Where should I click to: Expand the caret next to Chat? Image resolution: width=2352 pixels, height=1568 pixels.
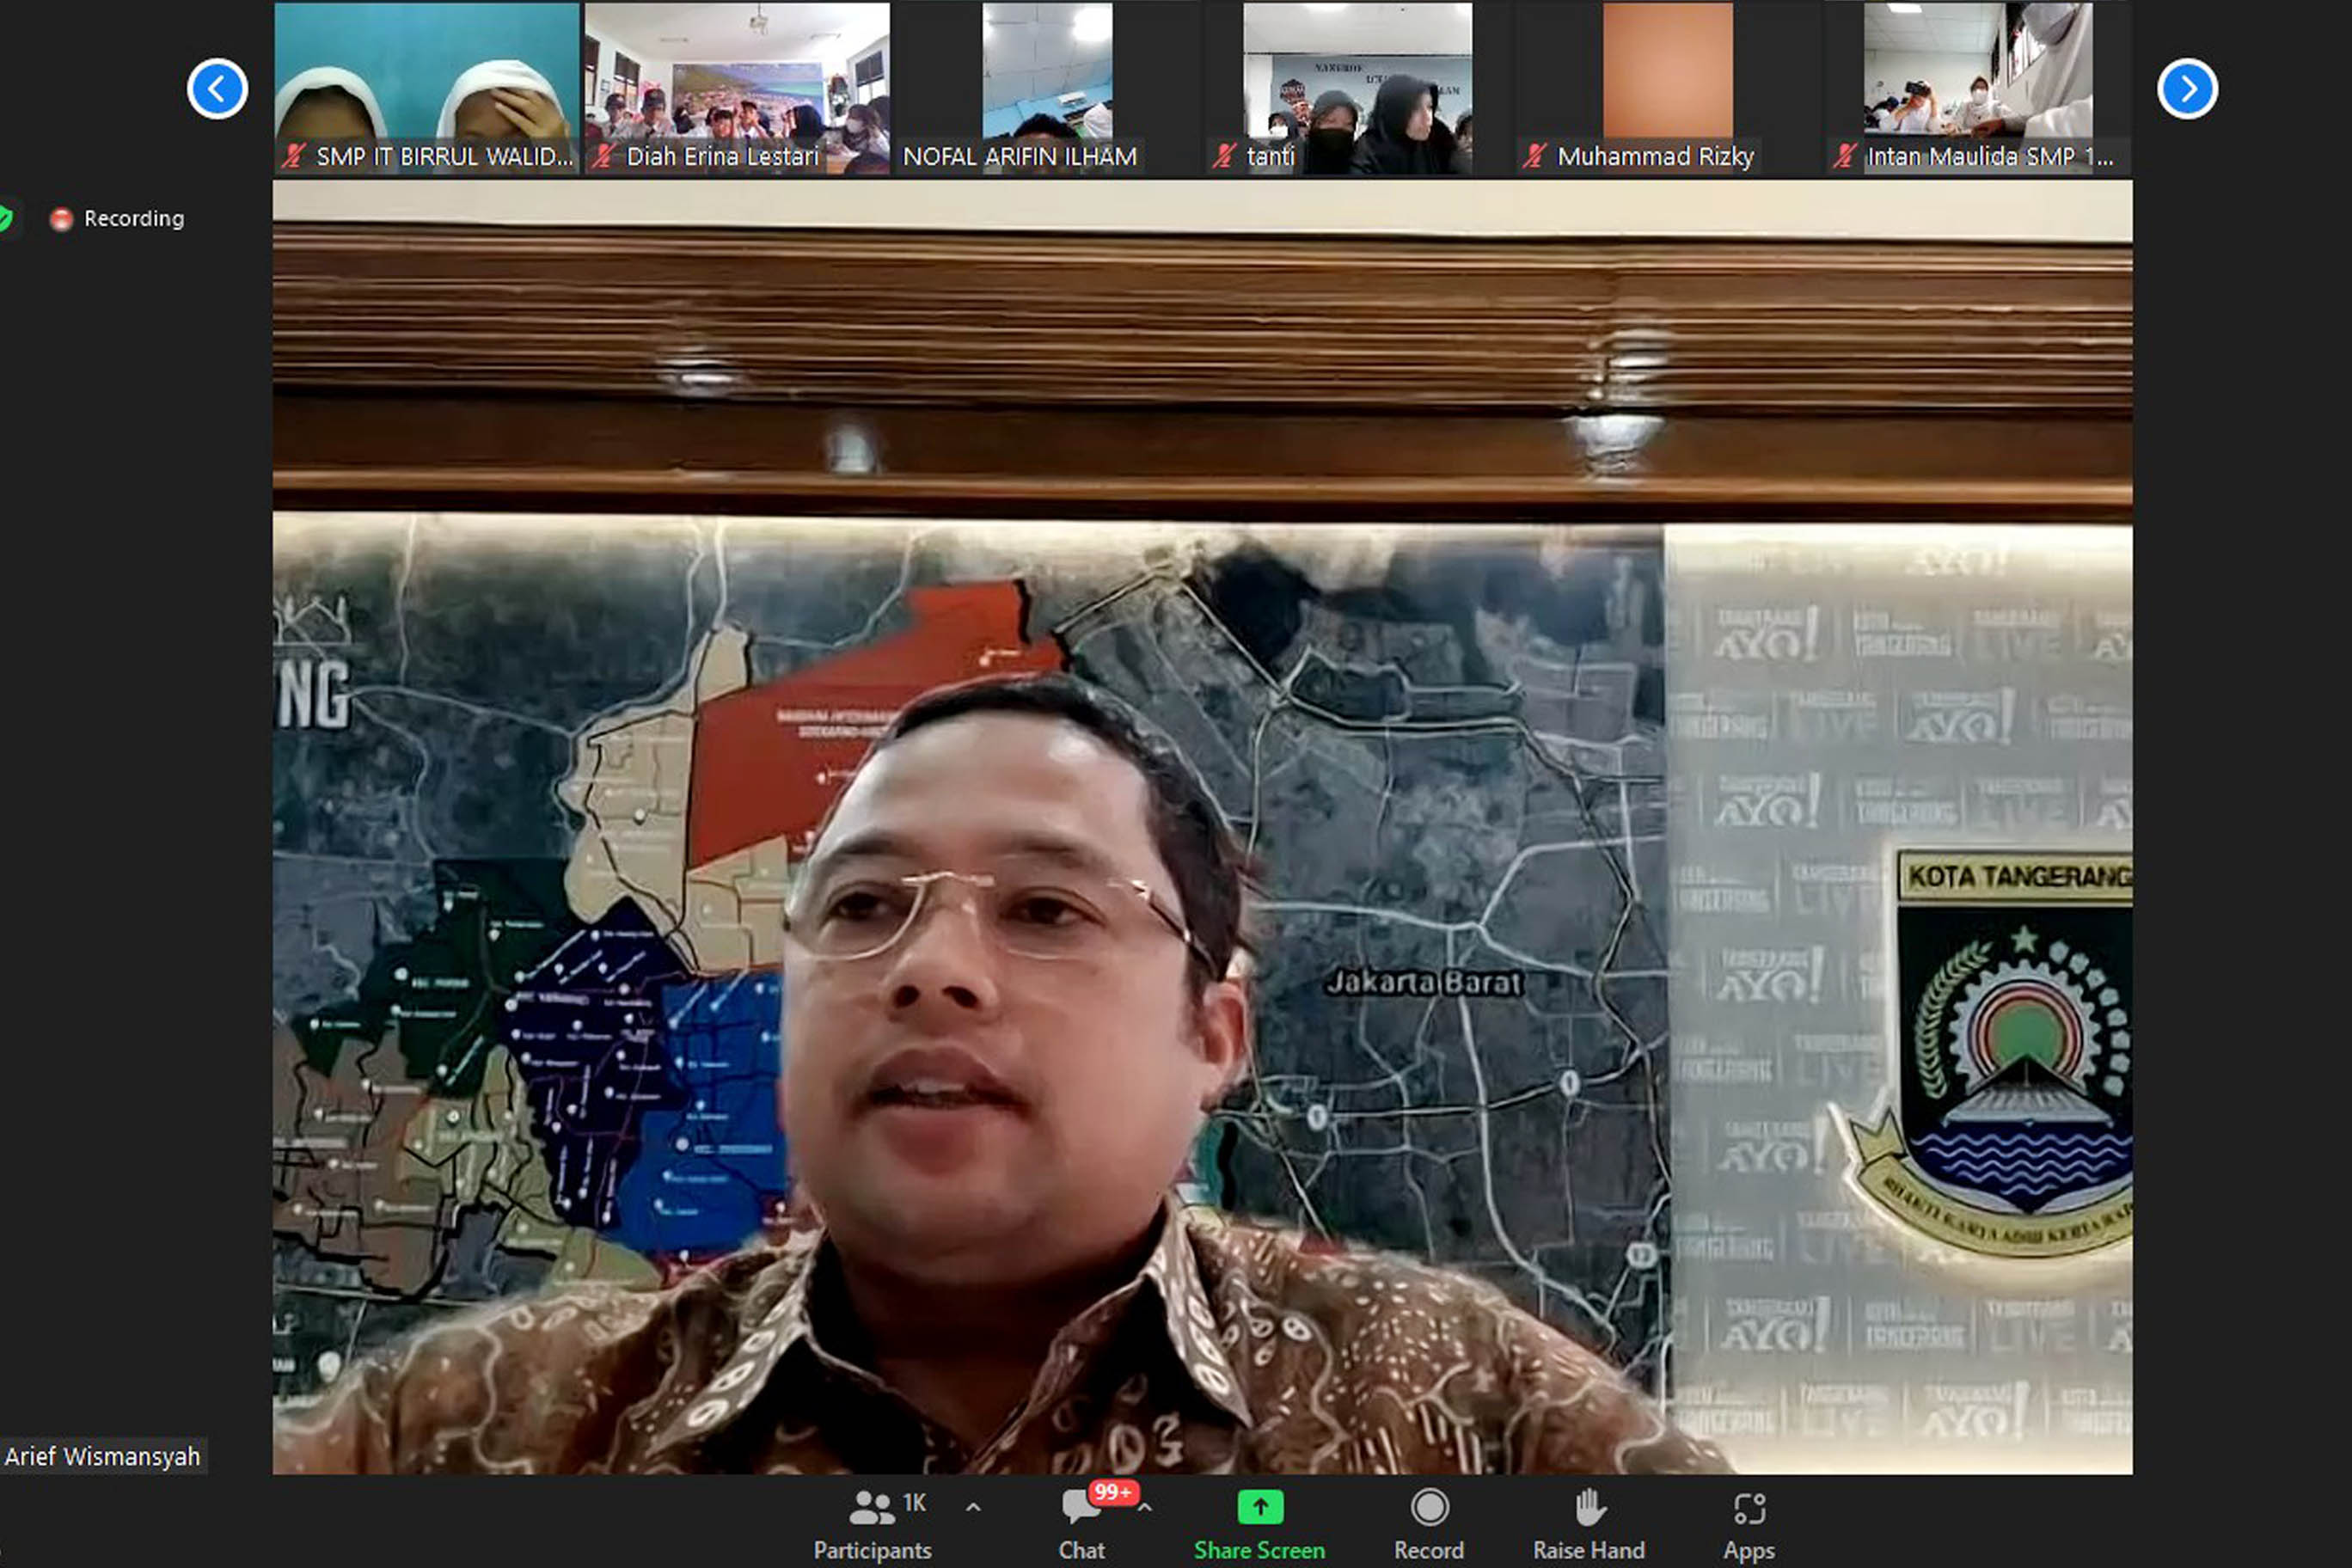click(x=1146, y=1507)
